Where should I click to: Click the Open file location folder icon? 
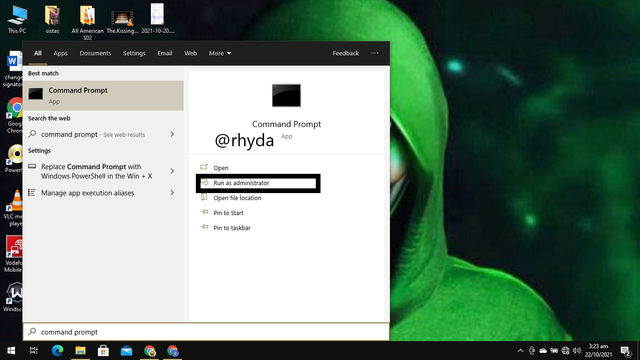coord(204,198)
